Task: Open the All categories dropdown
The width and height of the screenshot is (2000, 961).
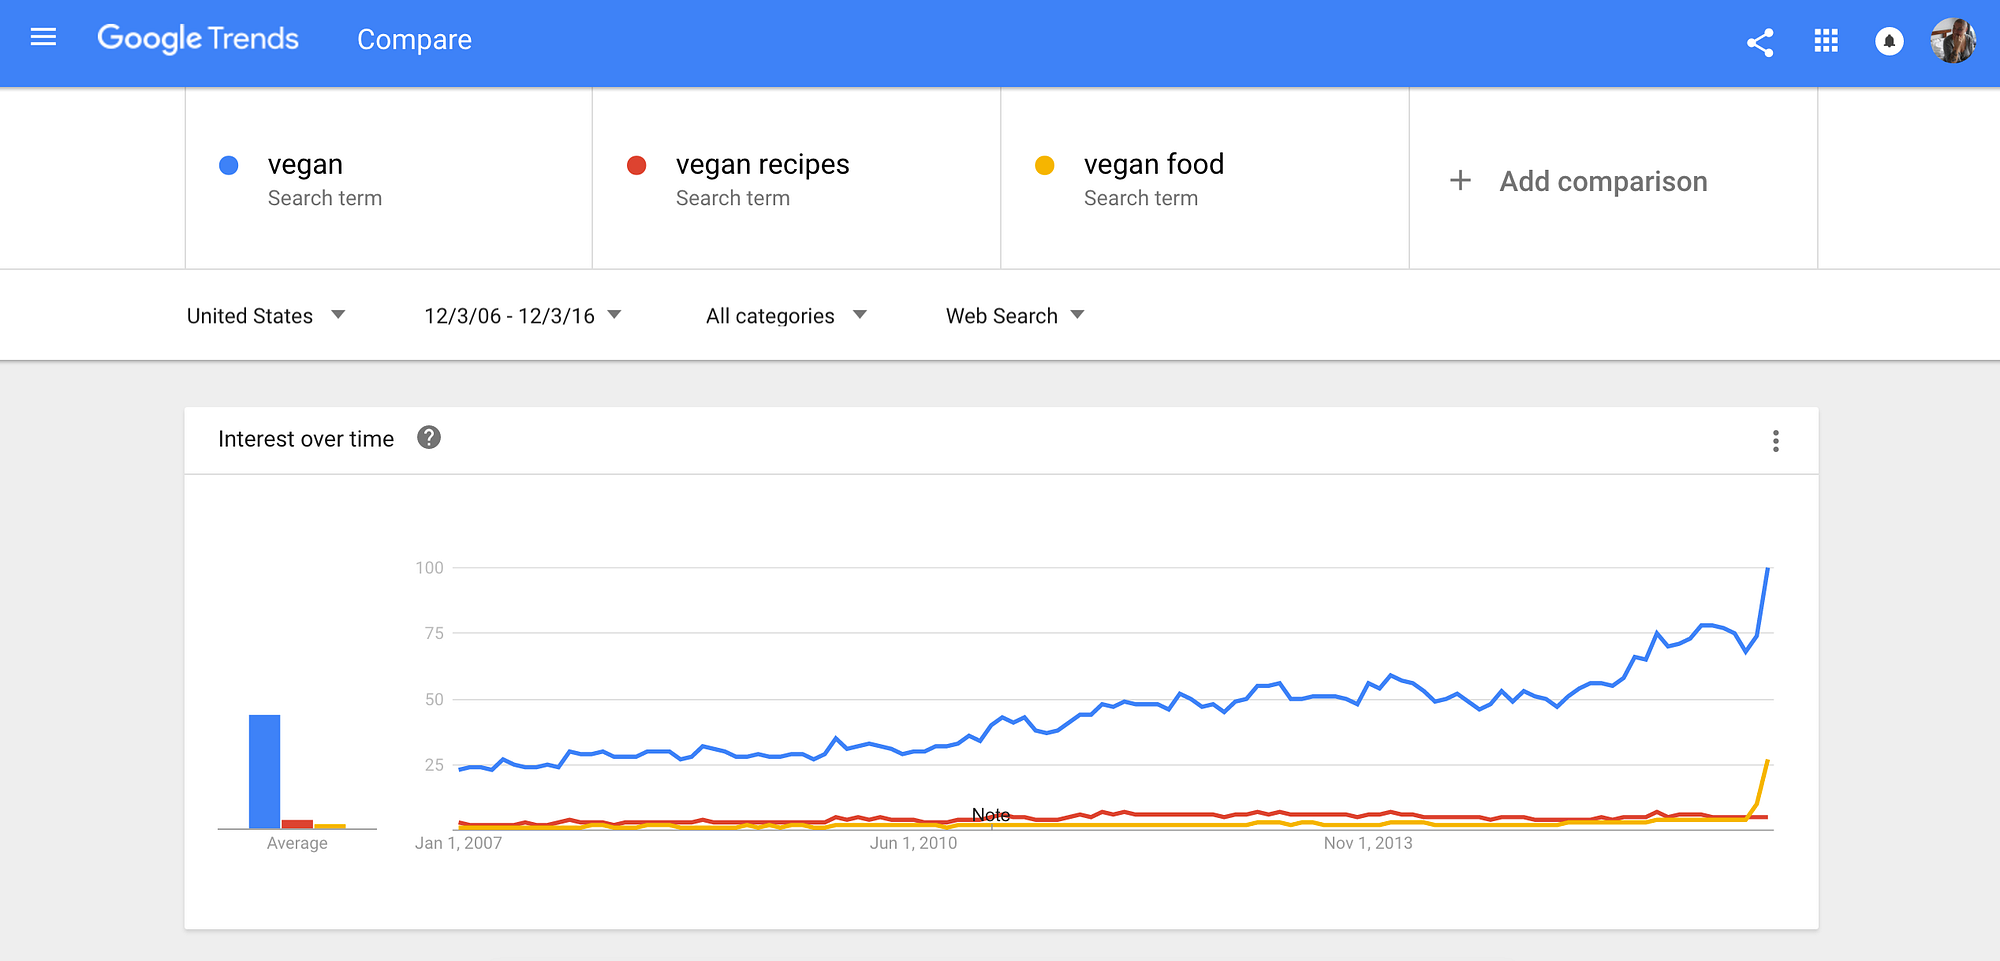Action: point(785,316)
